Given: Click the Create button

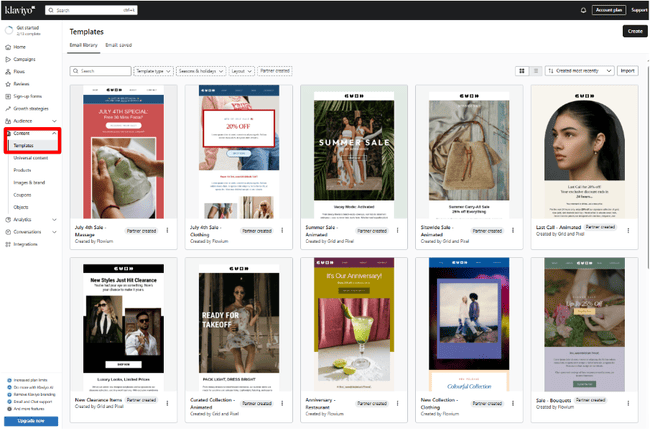Looking at the screenshot, I should pyautogui.click(x=634, y=31).
